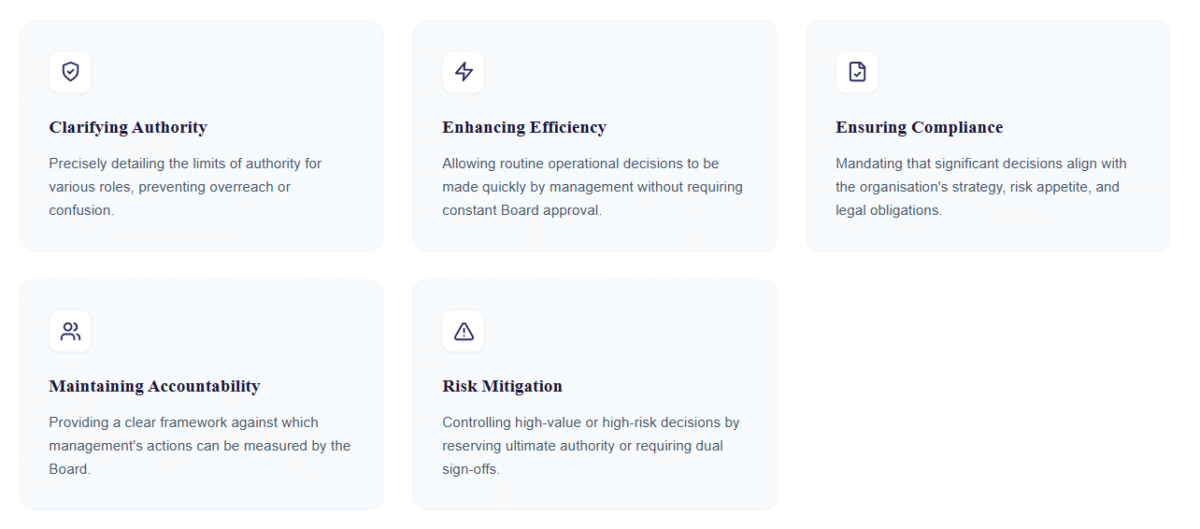The height and width of the screenshot is (529, 1200).
Task: Click the users accountability icon
Action: [x=70, y=331]
